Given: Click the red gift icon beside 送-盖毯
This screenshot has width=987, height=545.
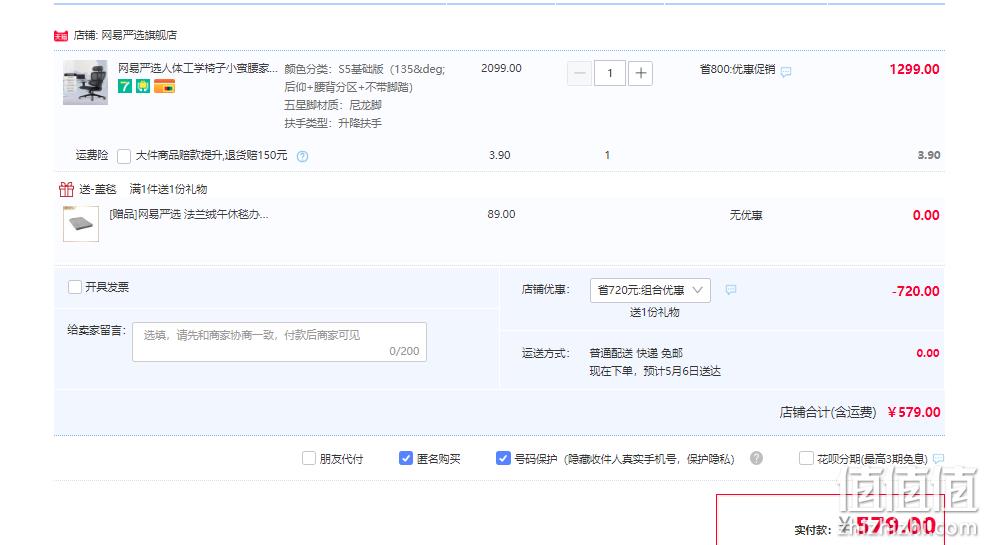Looking at the screenshot, I should point(66,189).
